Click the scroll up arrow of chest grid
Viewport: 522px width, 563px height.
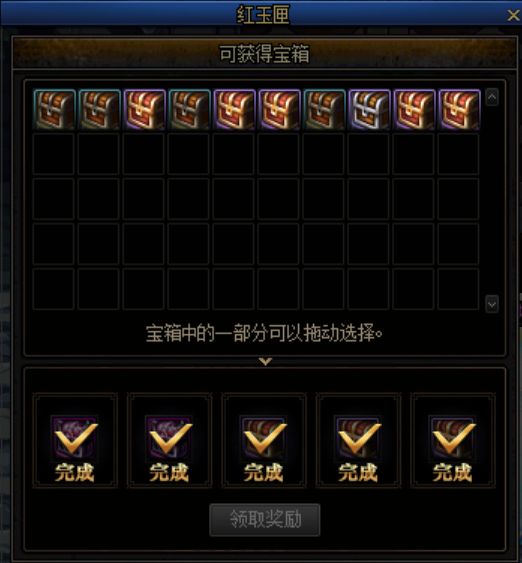coord(492,97)
